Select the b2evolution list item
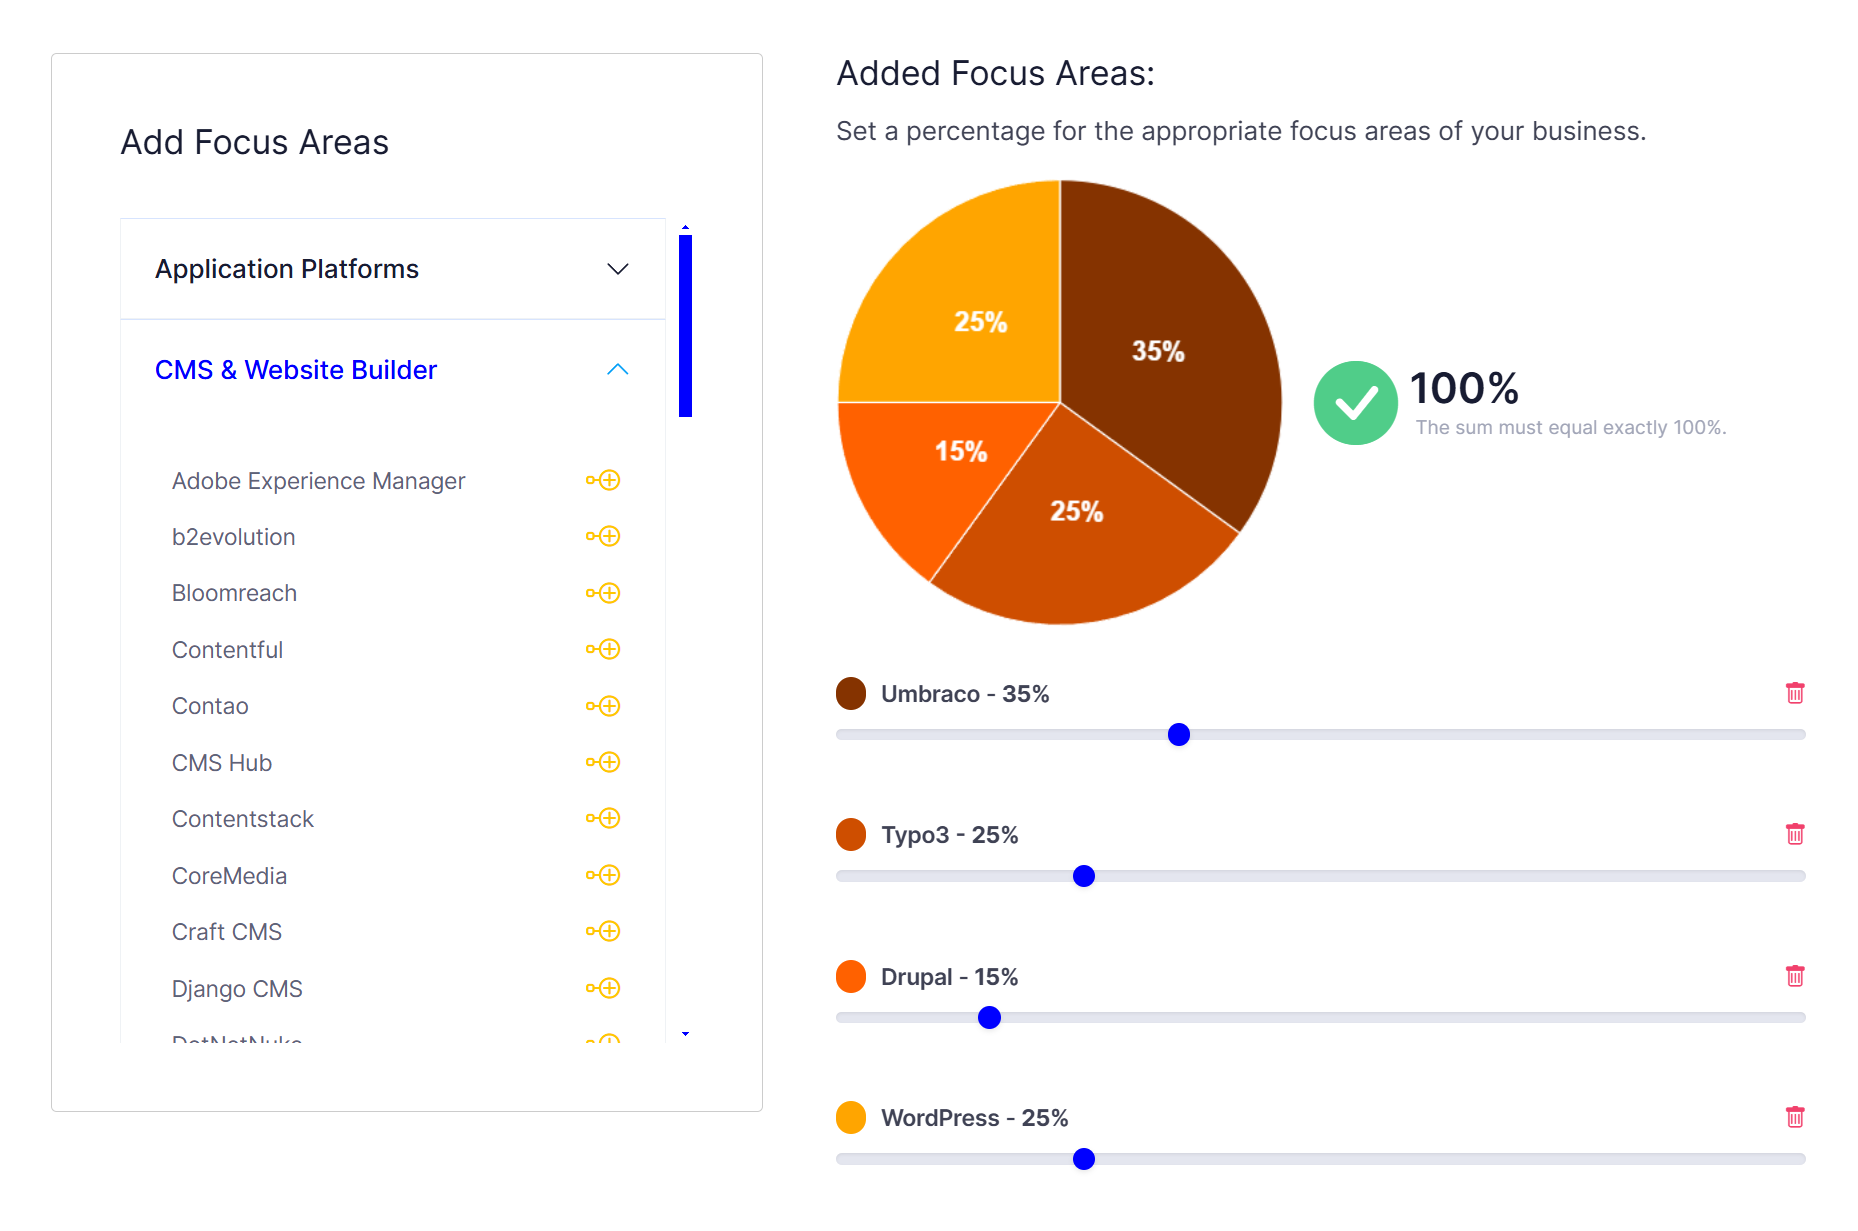The height and width of the screenshot is (1231, 1858). pos(233,537)
